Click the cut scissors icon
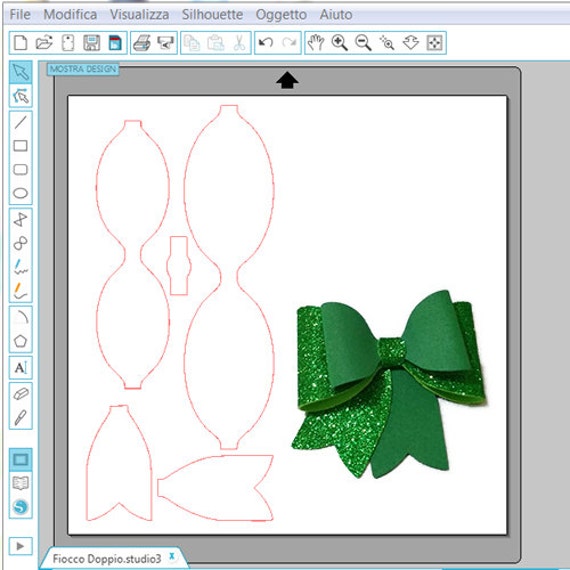 239,43
